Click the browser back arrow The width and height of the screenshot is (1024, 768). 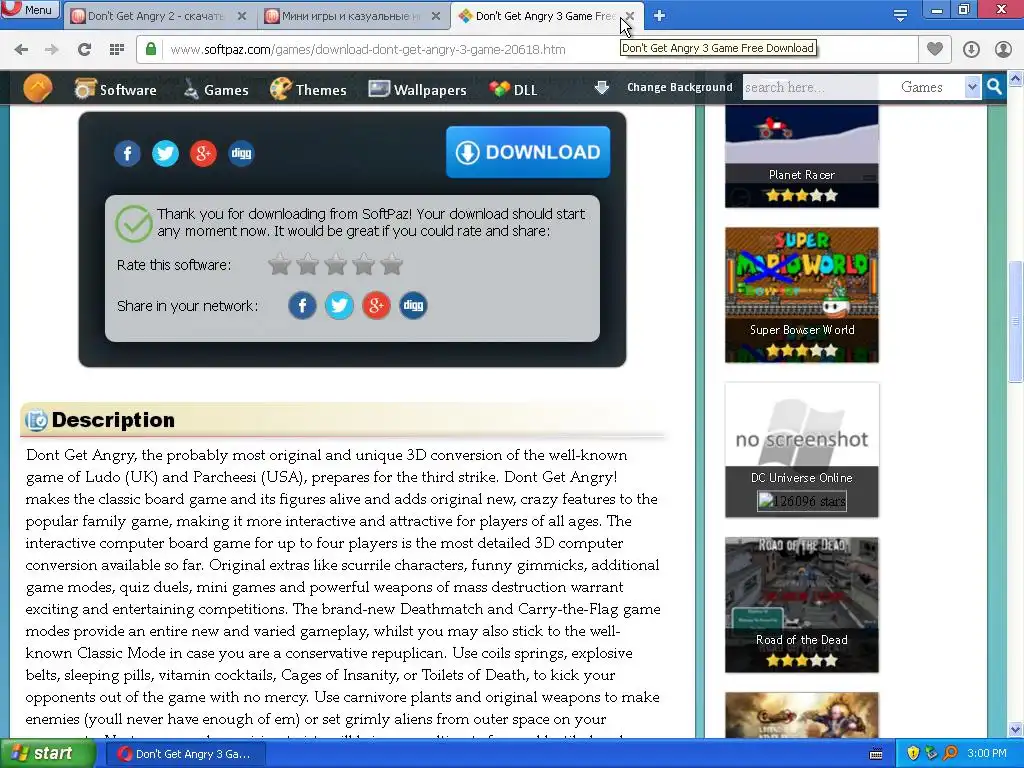[x=22, y=50]
